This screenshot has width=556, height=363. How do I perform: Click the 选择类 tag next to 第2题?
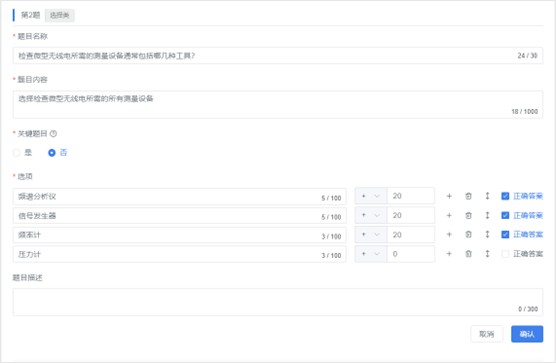[60, 15]
